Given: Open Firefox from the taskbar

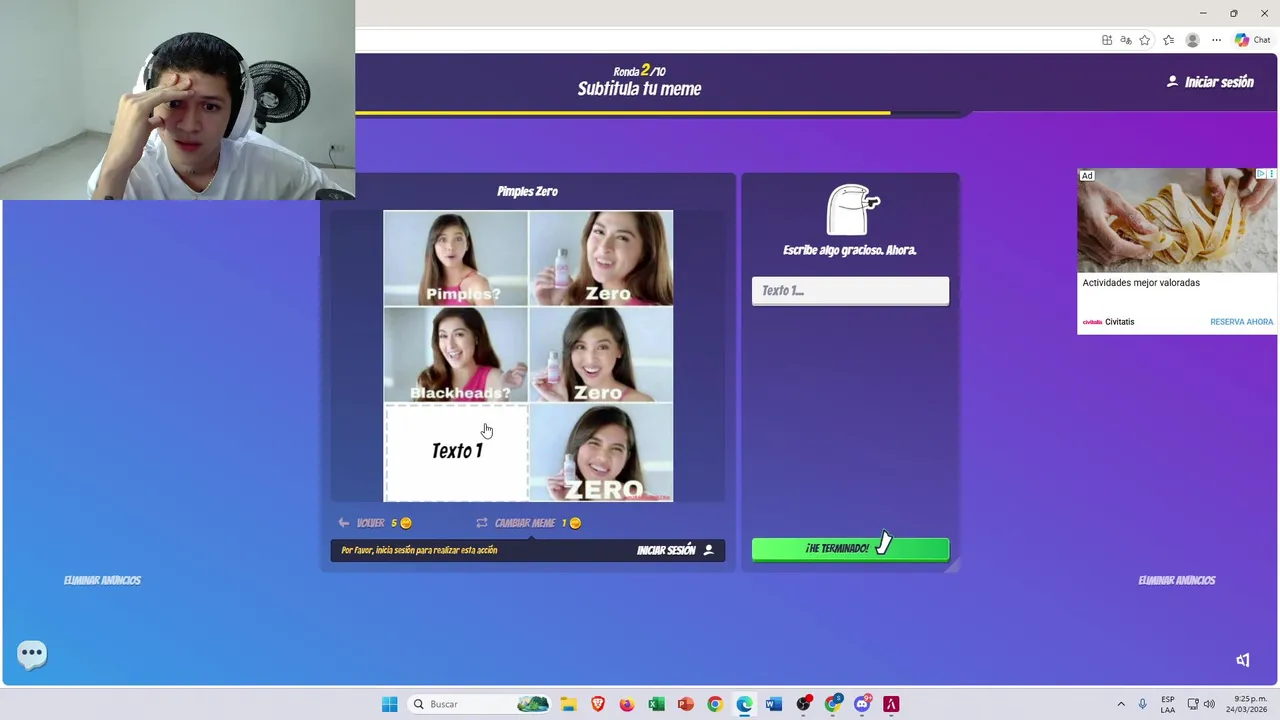Looking at the screenshot, I should coord(627,704).
